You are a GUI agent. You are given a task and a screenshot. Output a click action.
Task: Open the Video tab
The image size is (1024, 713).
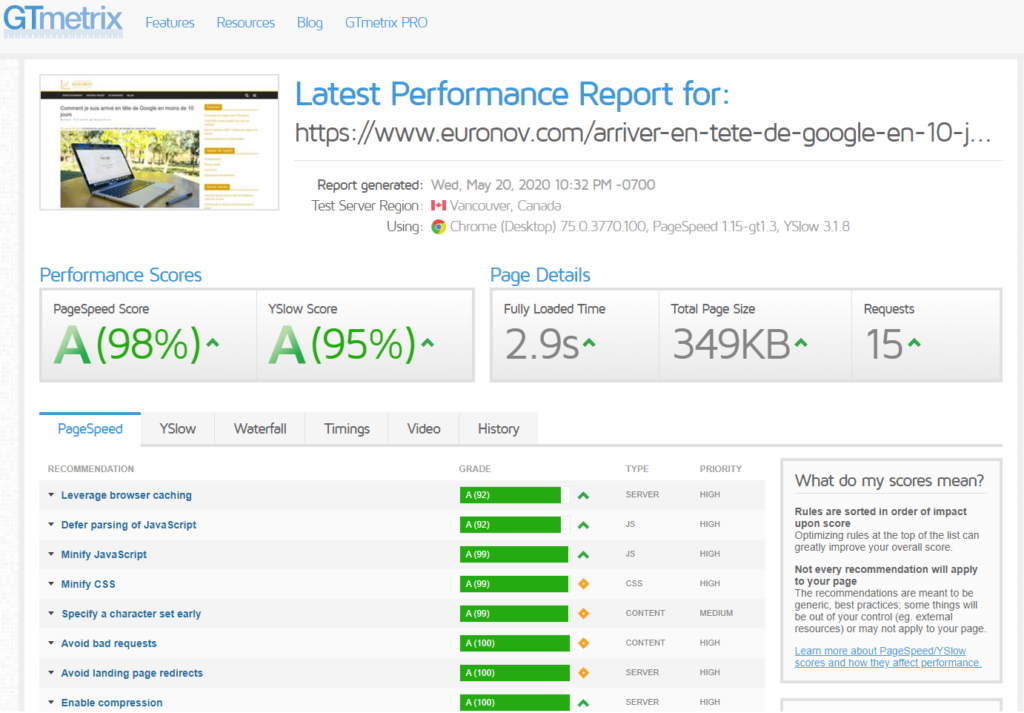coord(424,429)
